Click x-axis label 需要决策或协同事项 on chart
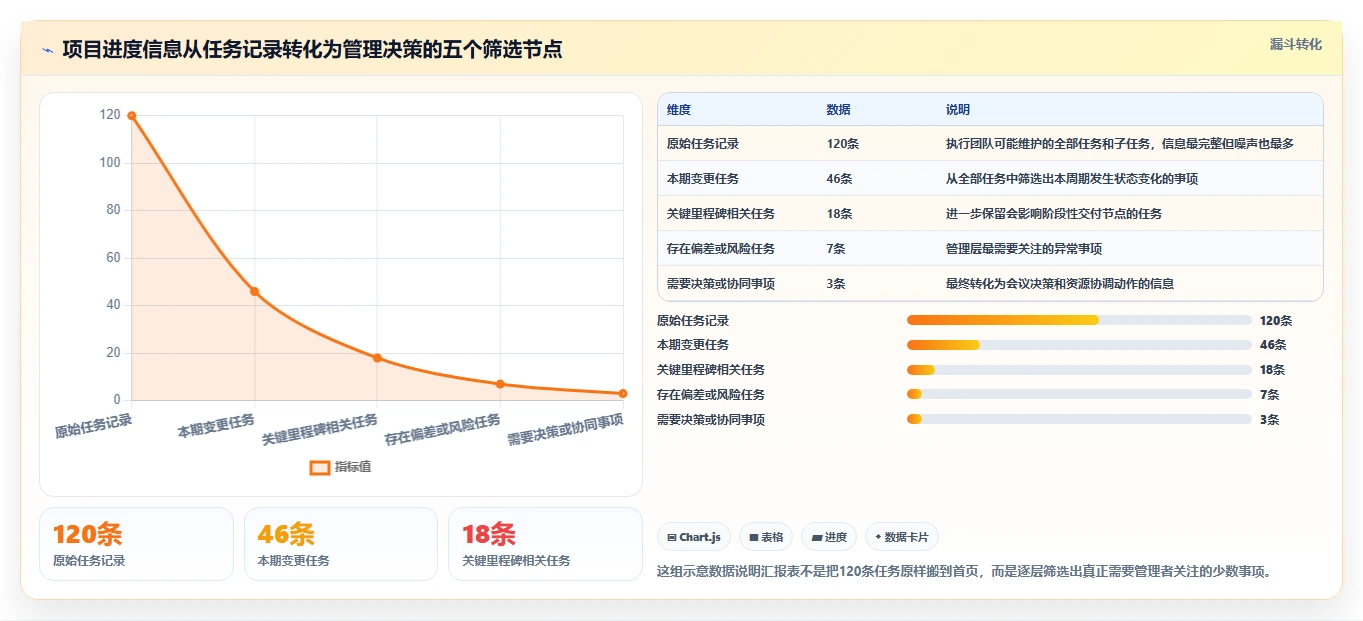The image size is (1363, 621). pyautogui.click(x=565, y=430)
